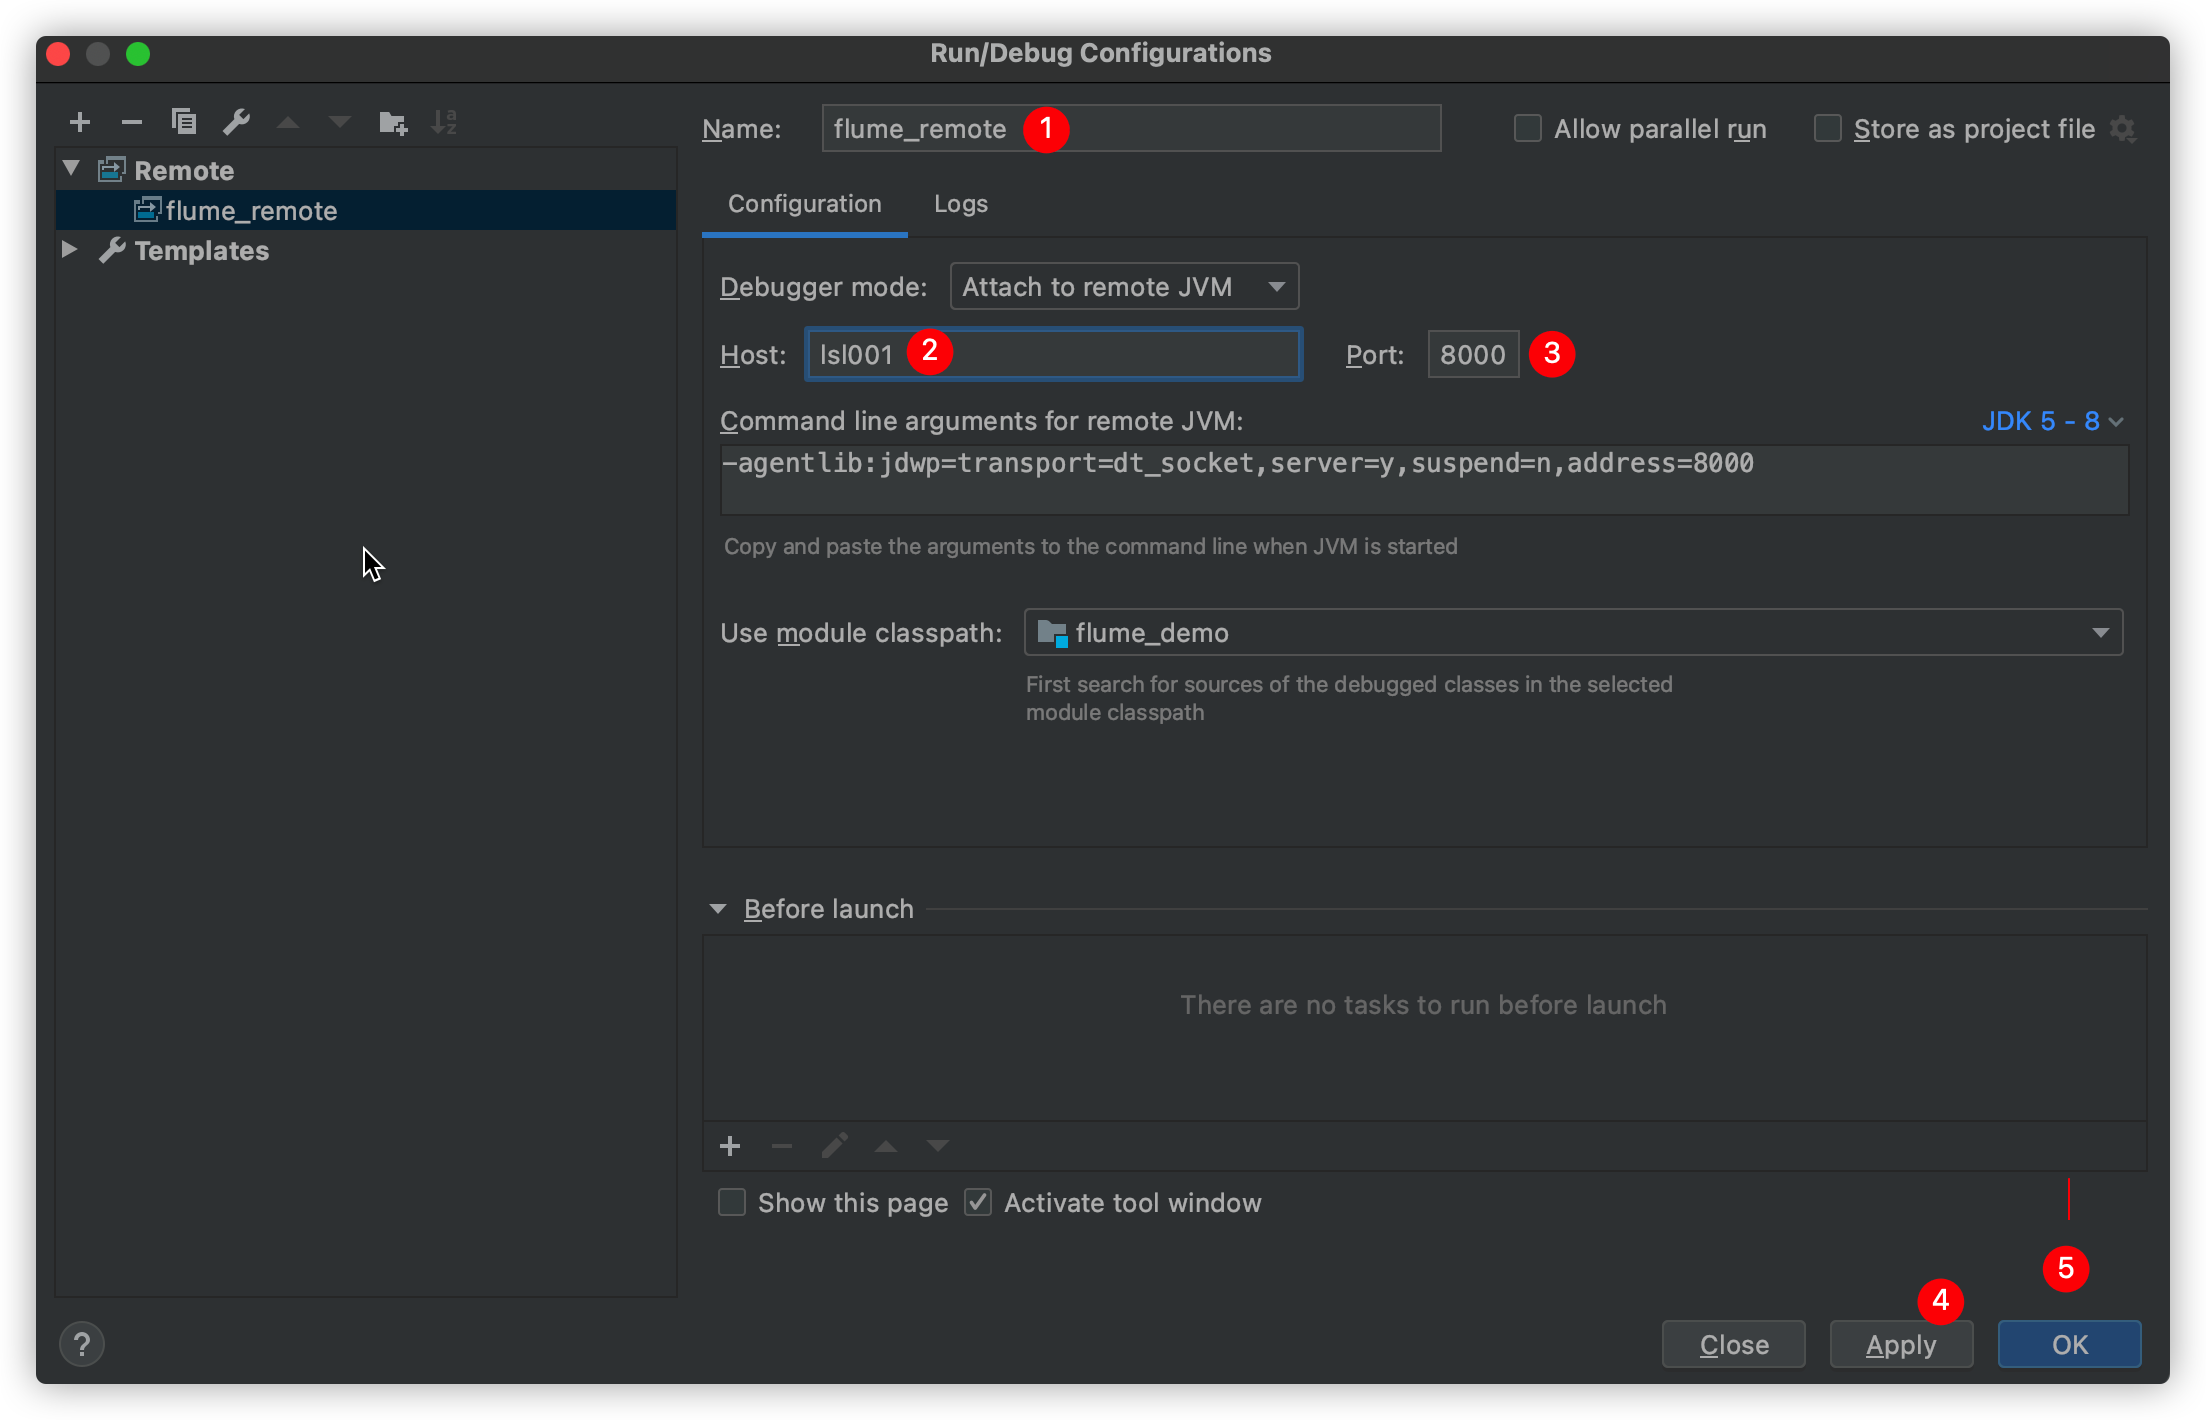Open the help question mark button
This screenshot has height=1420, width=2206.
click(82, 1344)
